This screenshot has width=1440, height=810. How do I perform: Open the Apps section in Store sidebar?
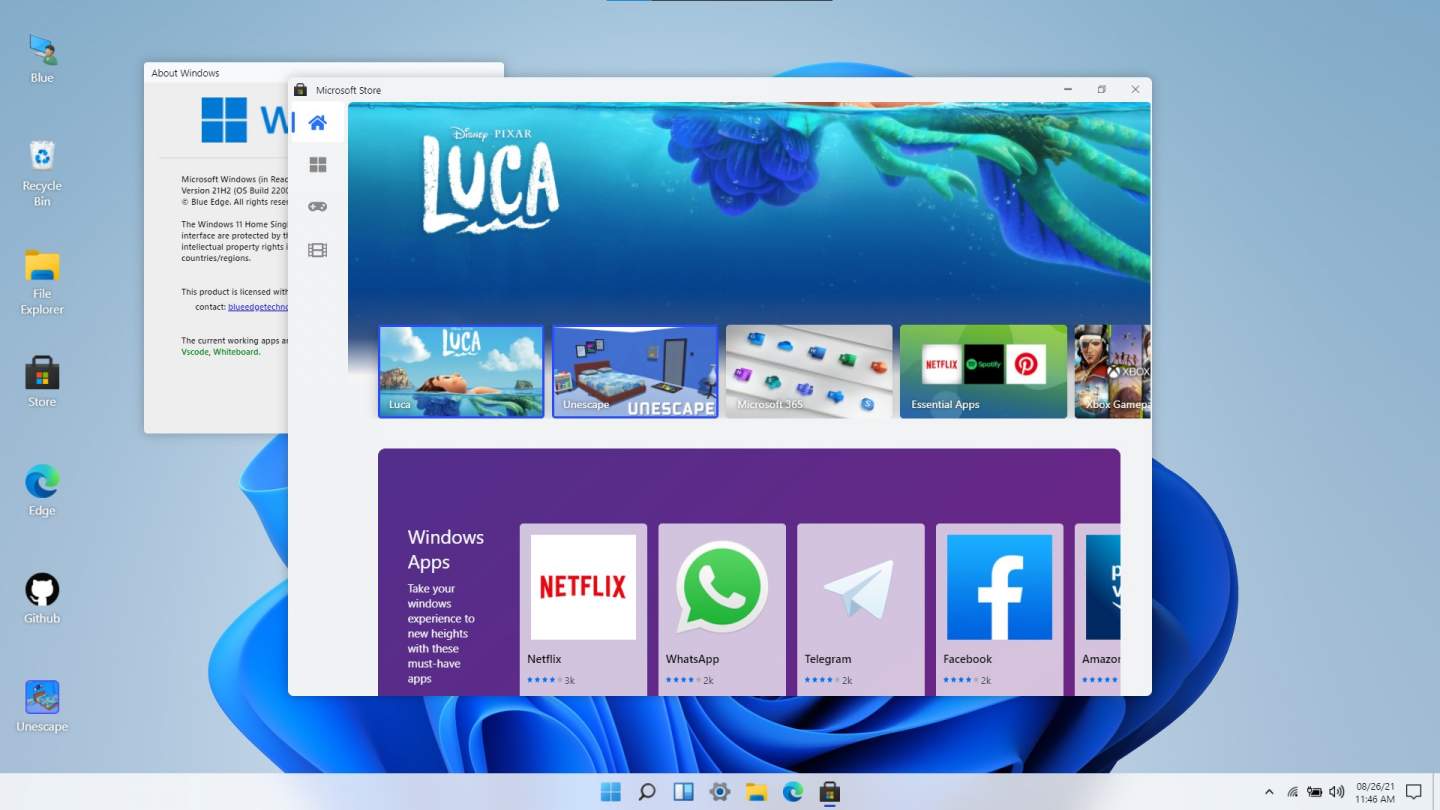317,165
